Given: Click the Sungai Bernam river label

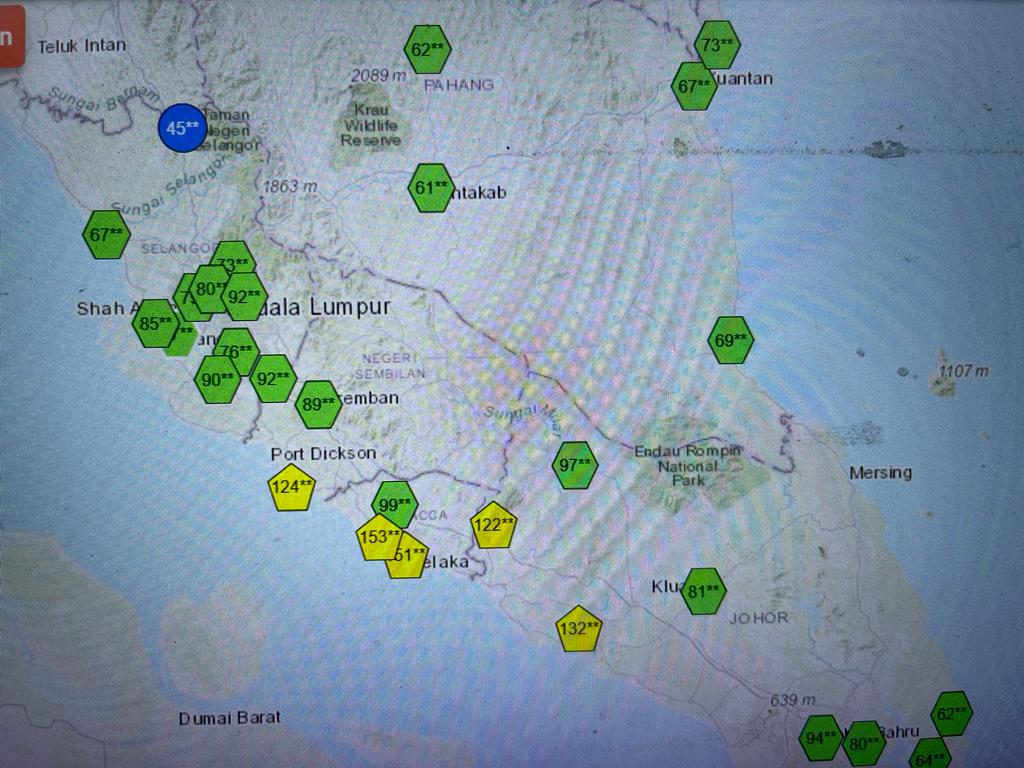Looking at the screenshot, I should point(104,98).
